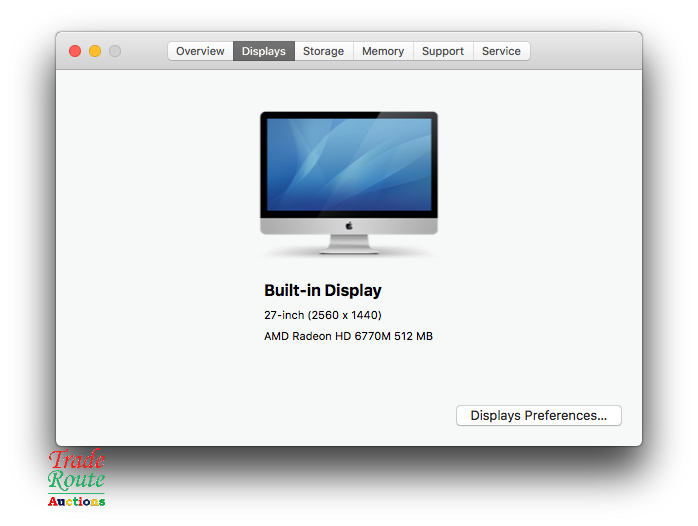Open the Overview tab
This screenshot has width=698, height=526.
[x=200, y=51]
